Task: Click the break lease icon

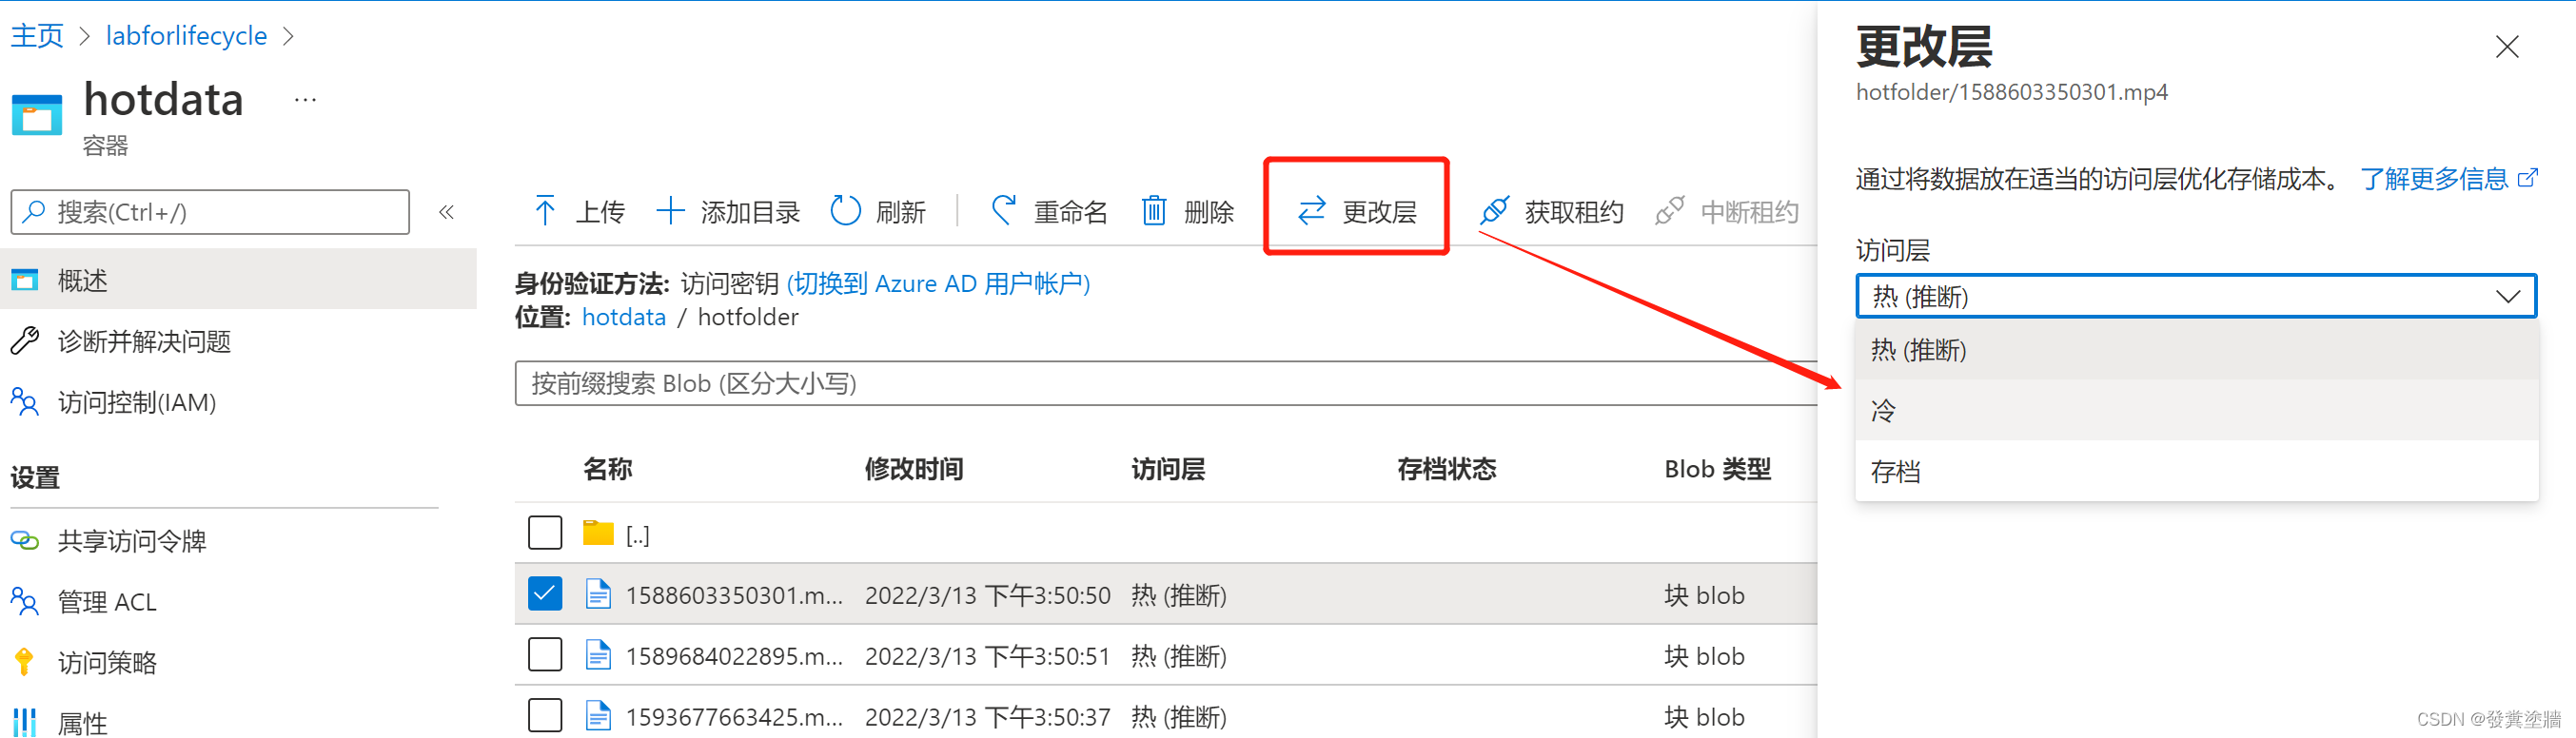Action: [1669, 211]
